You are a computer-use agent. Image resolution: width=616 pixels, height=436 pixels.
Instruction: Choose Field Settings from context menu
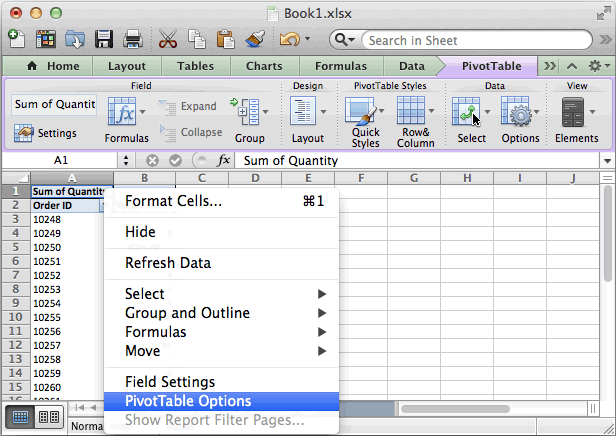(x=222, y=382)
